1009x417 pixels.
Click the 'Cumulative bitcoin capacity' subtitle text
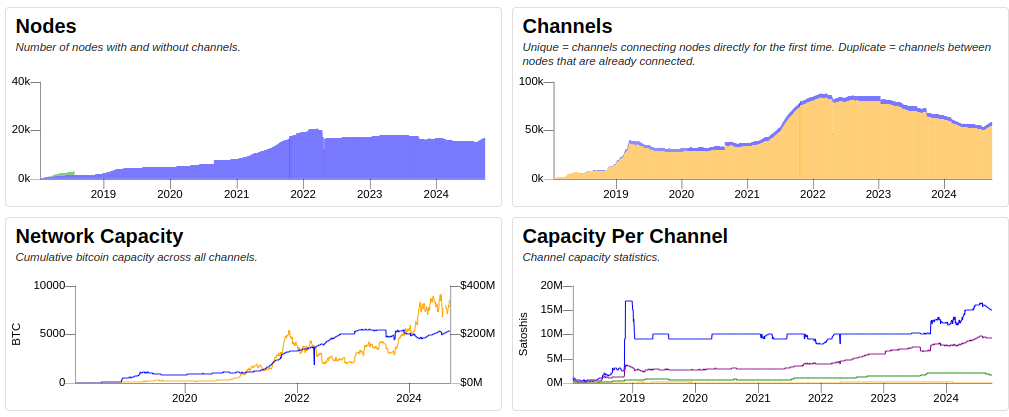(x=136, y=257)
